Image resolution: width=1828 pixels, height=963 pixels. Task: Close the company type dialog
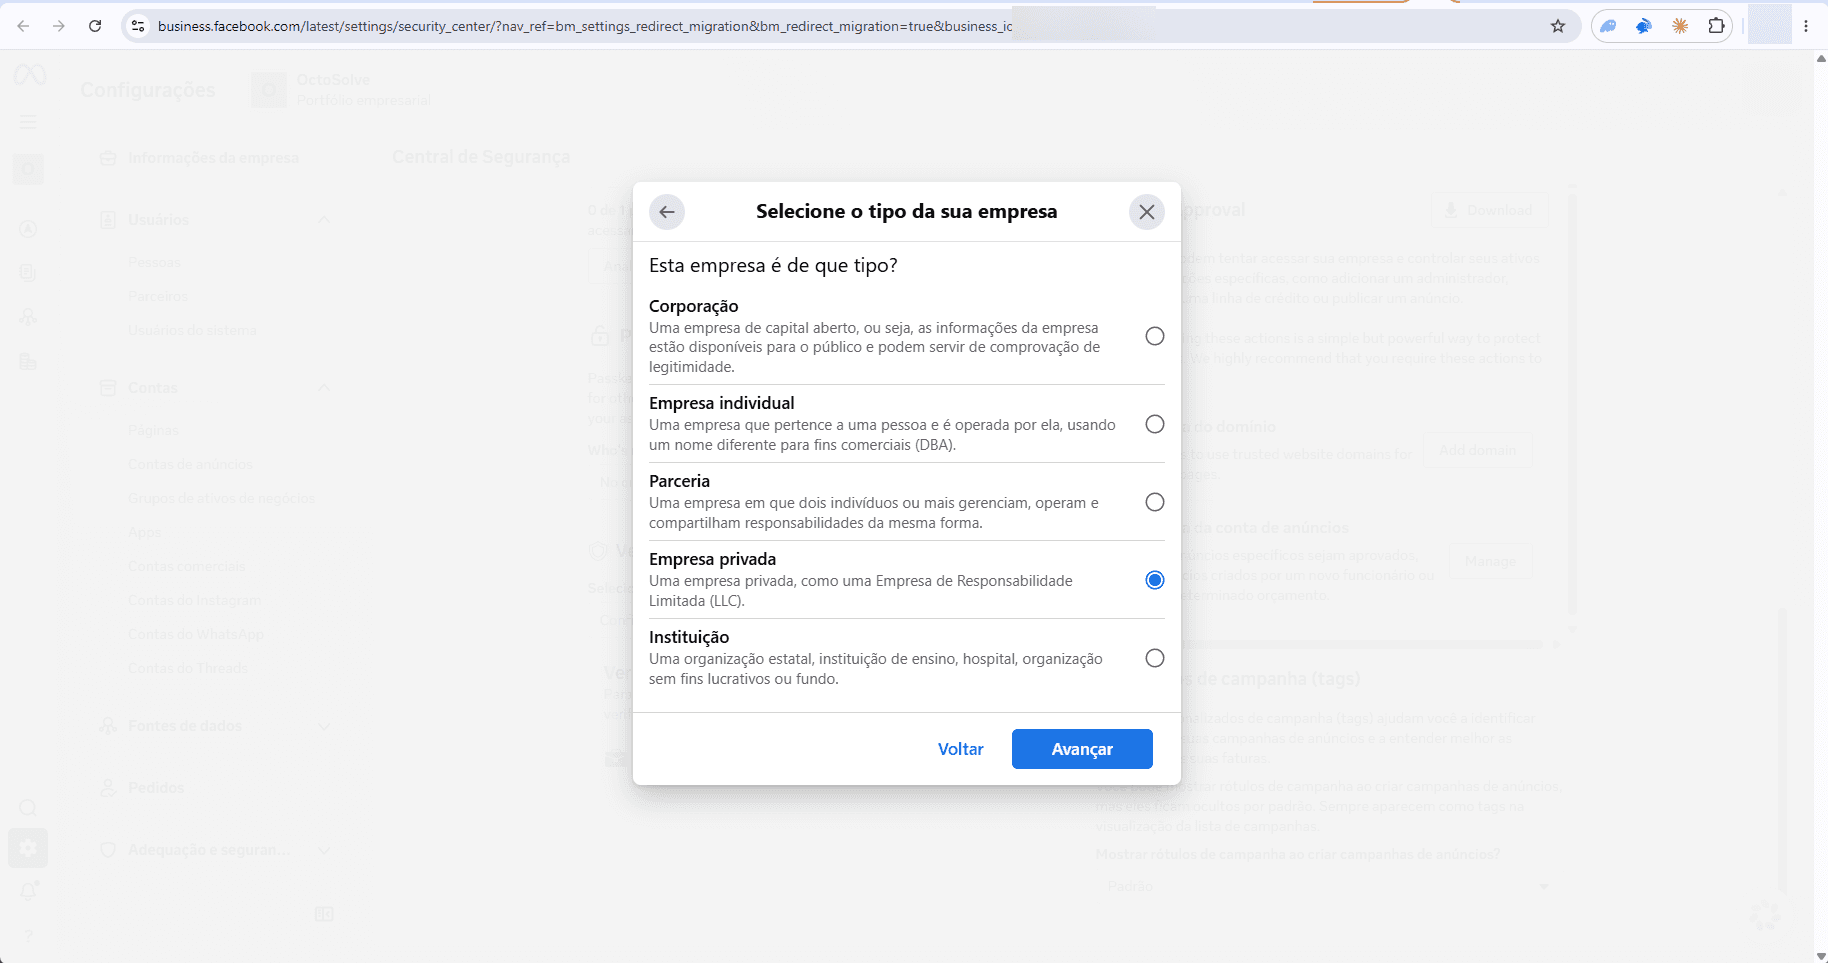click(1147, 212)
